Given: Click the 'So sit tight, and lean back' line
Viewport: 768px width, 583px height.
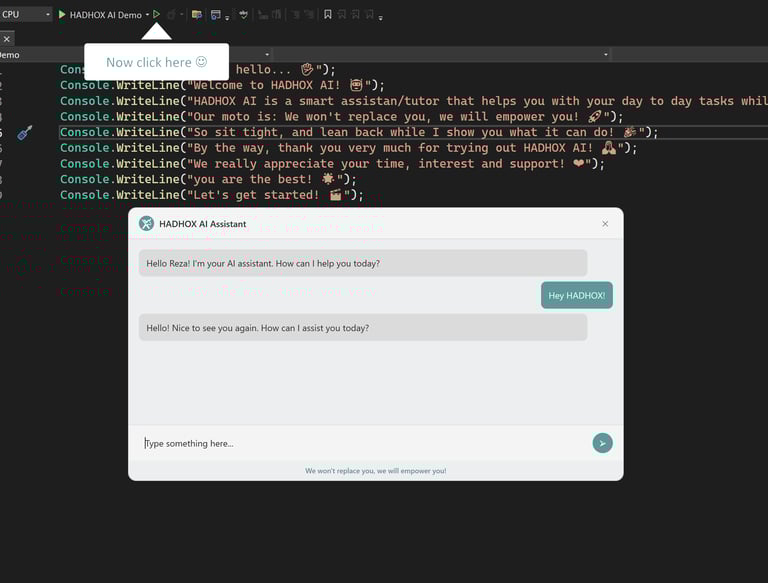Looking at the screenshot, I should click(x=359, y=132).
